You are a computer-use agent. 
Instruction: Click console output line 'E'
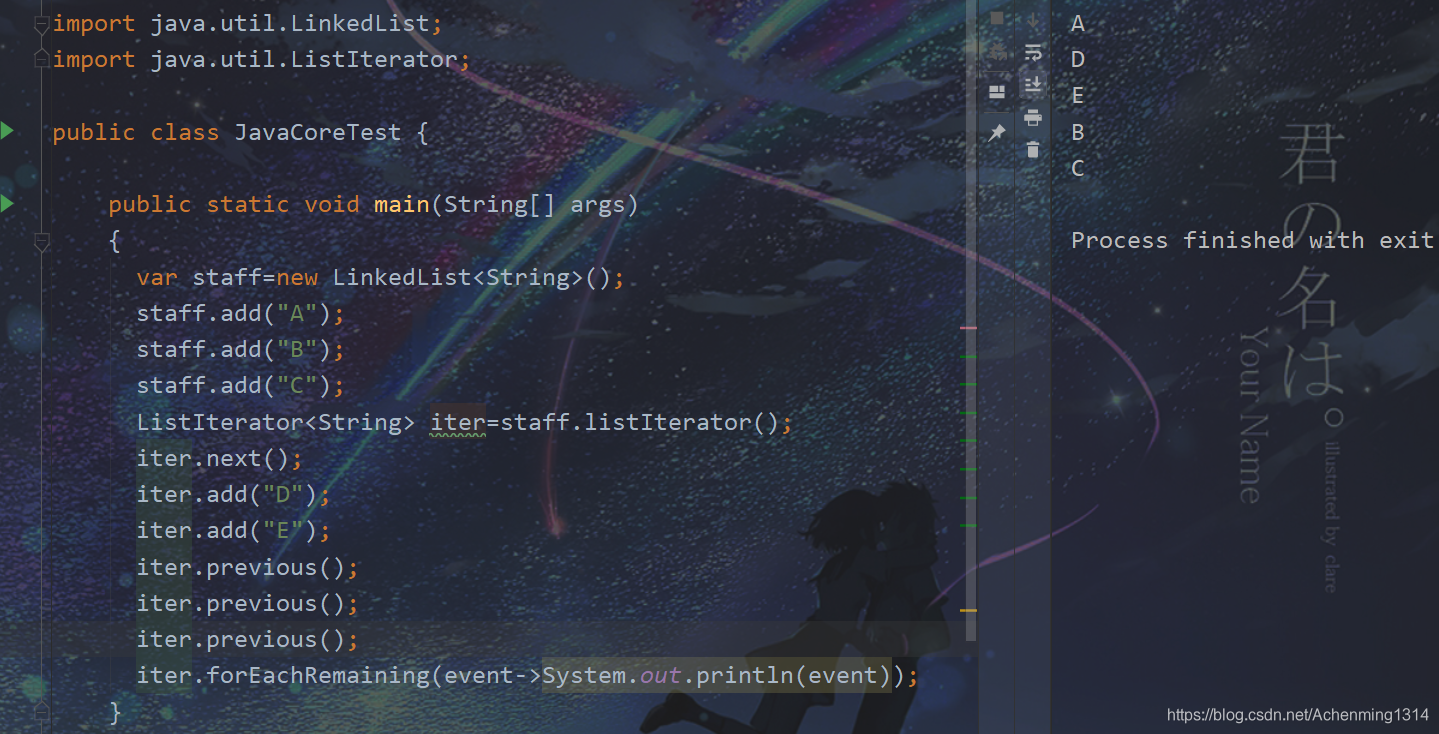coord(1078,95)
